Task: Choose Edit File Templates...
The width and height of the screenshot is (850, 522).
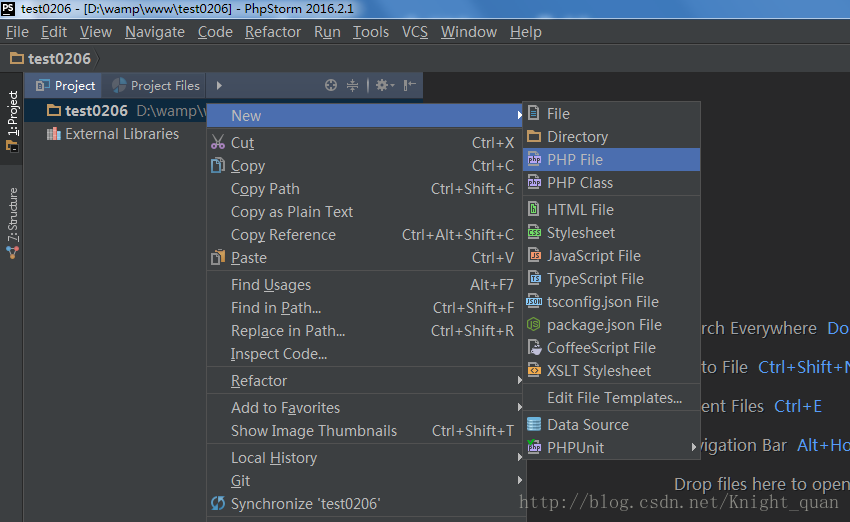Action: tap(611, 397)
